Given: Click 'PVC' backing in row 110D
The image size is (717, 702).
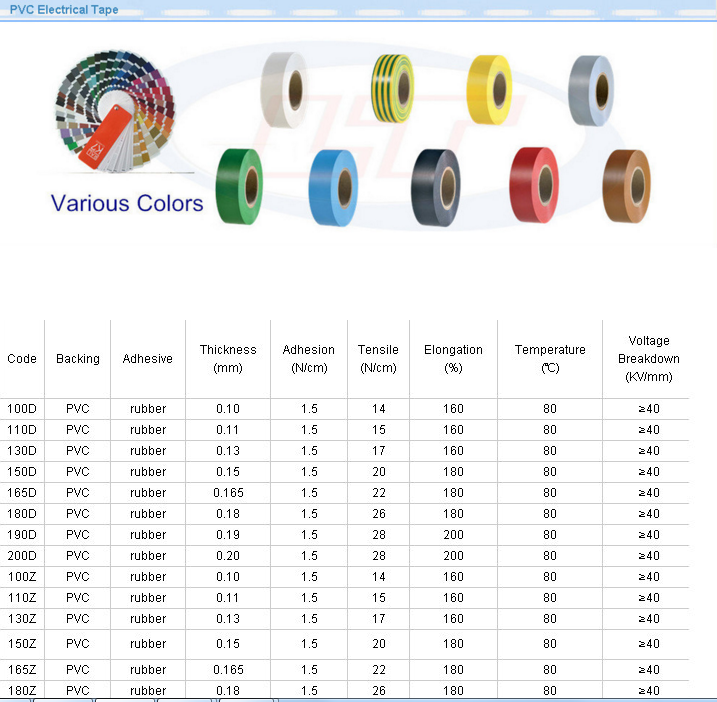Looking at the screenshot, I should [78, 429].
